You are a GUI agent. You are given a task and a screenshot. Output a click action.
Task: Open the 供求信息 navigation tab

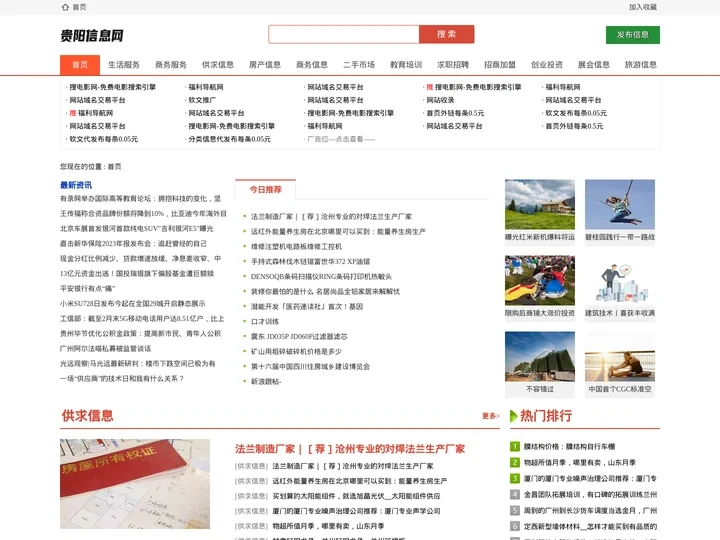(x=218, y=65)
